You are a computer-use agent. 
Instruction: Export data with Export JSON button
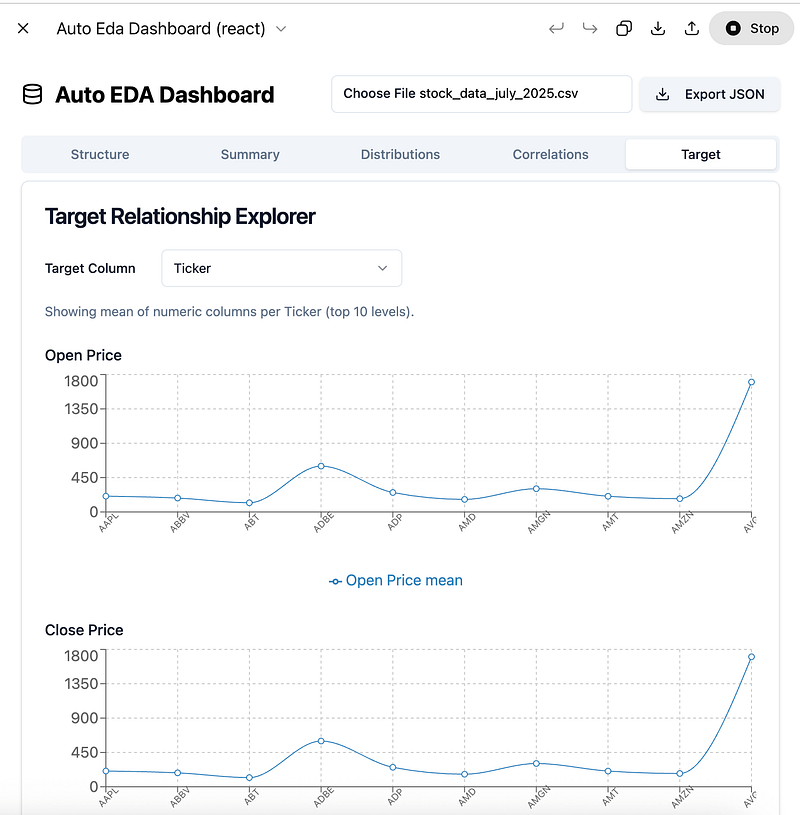point(710,94)
